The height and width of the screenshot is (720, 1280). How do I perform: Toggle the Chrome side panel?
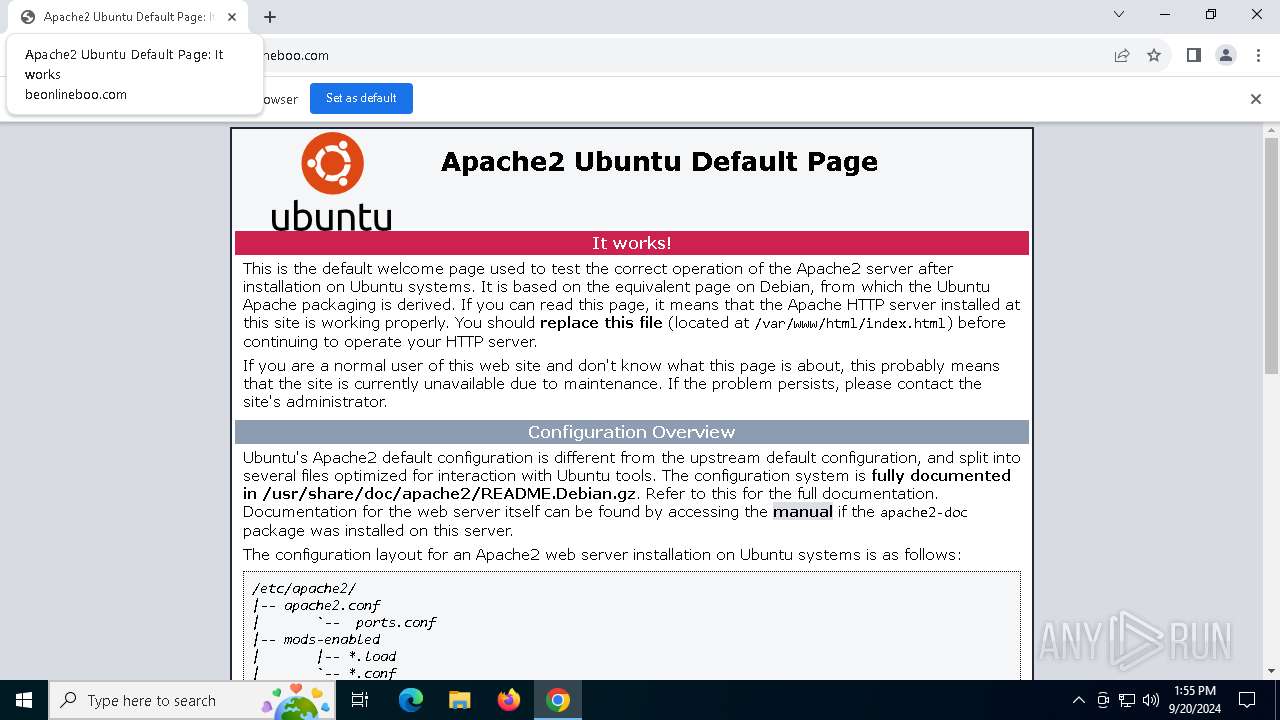pyautogui.click(x=1193, y=55)
